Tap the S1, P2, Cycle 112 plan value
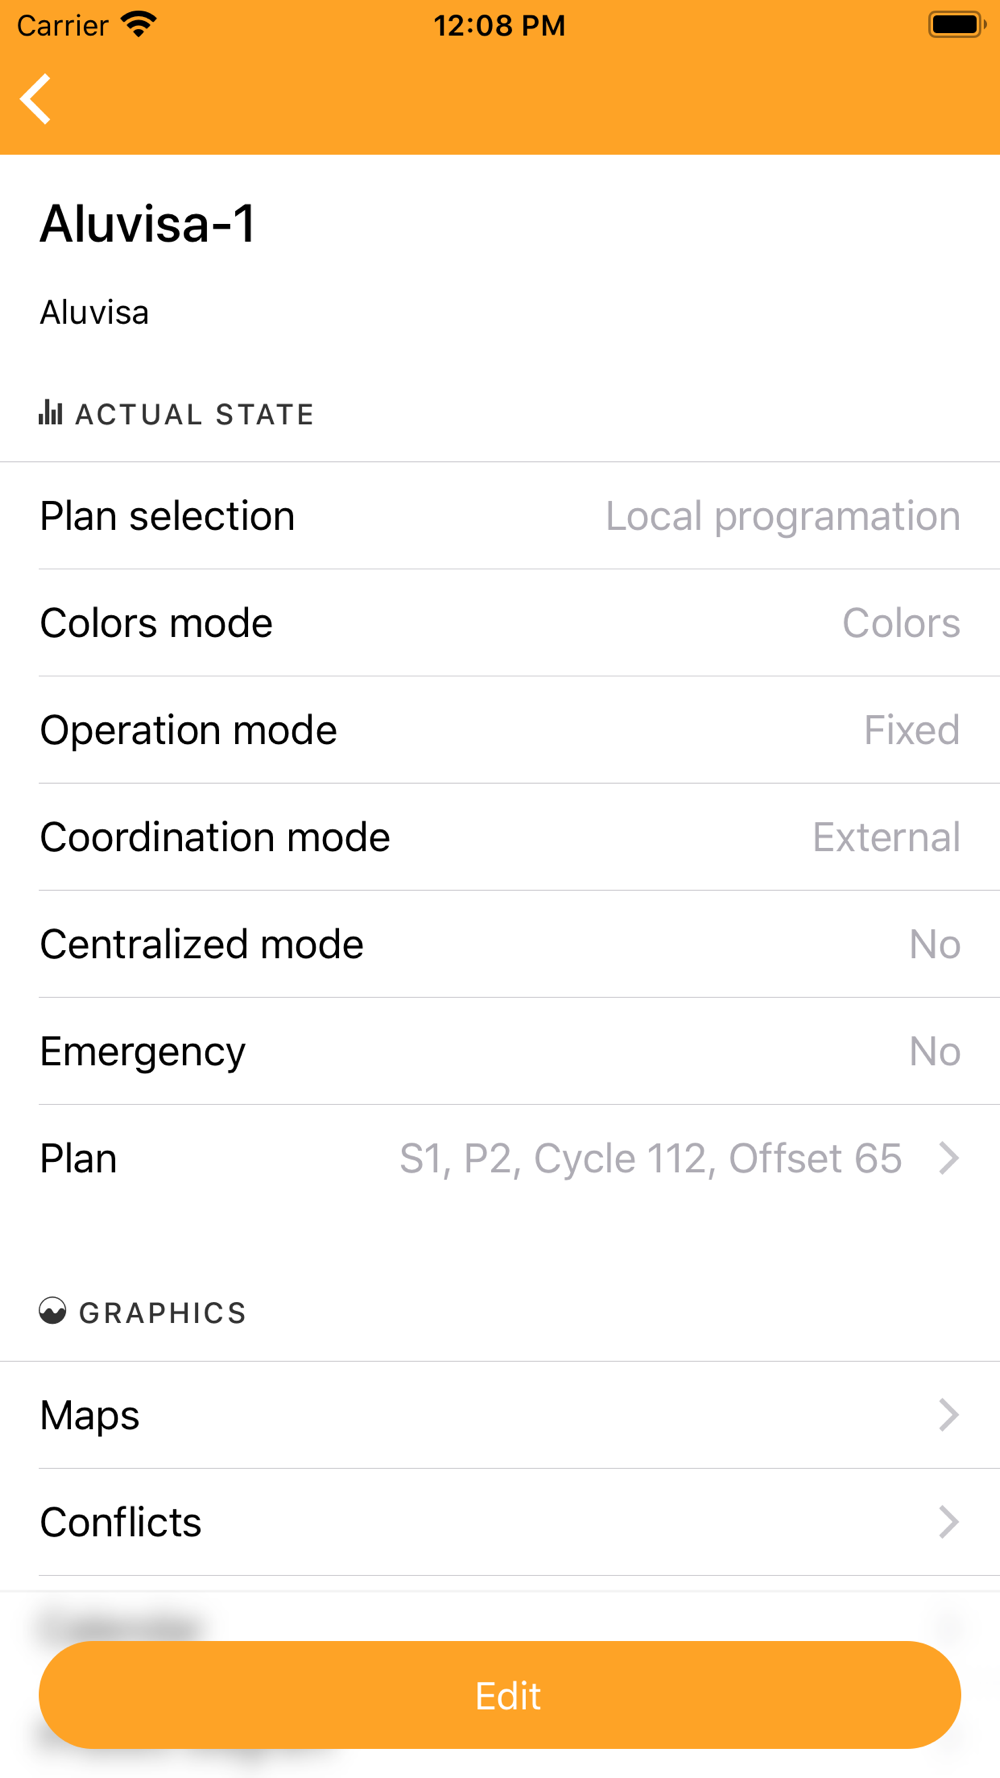The height and width of the screenshot is (1778, 1000). click(x=651, y=1158)
